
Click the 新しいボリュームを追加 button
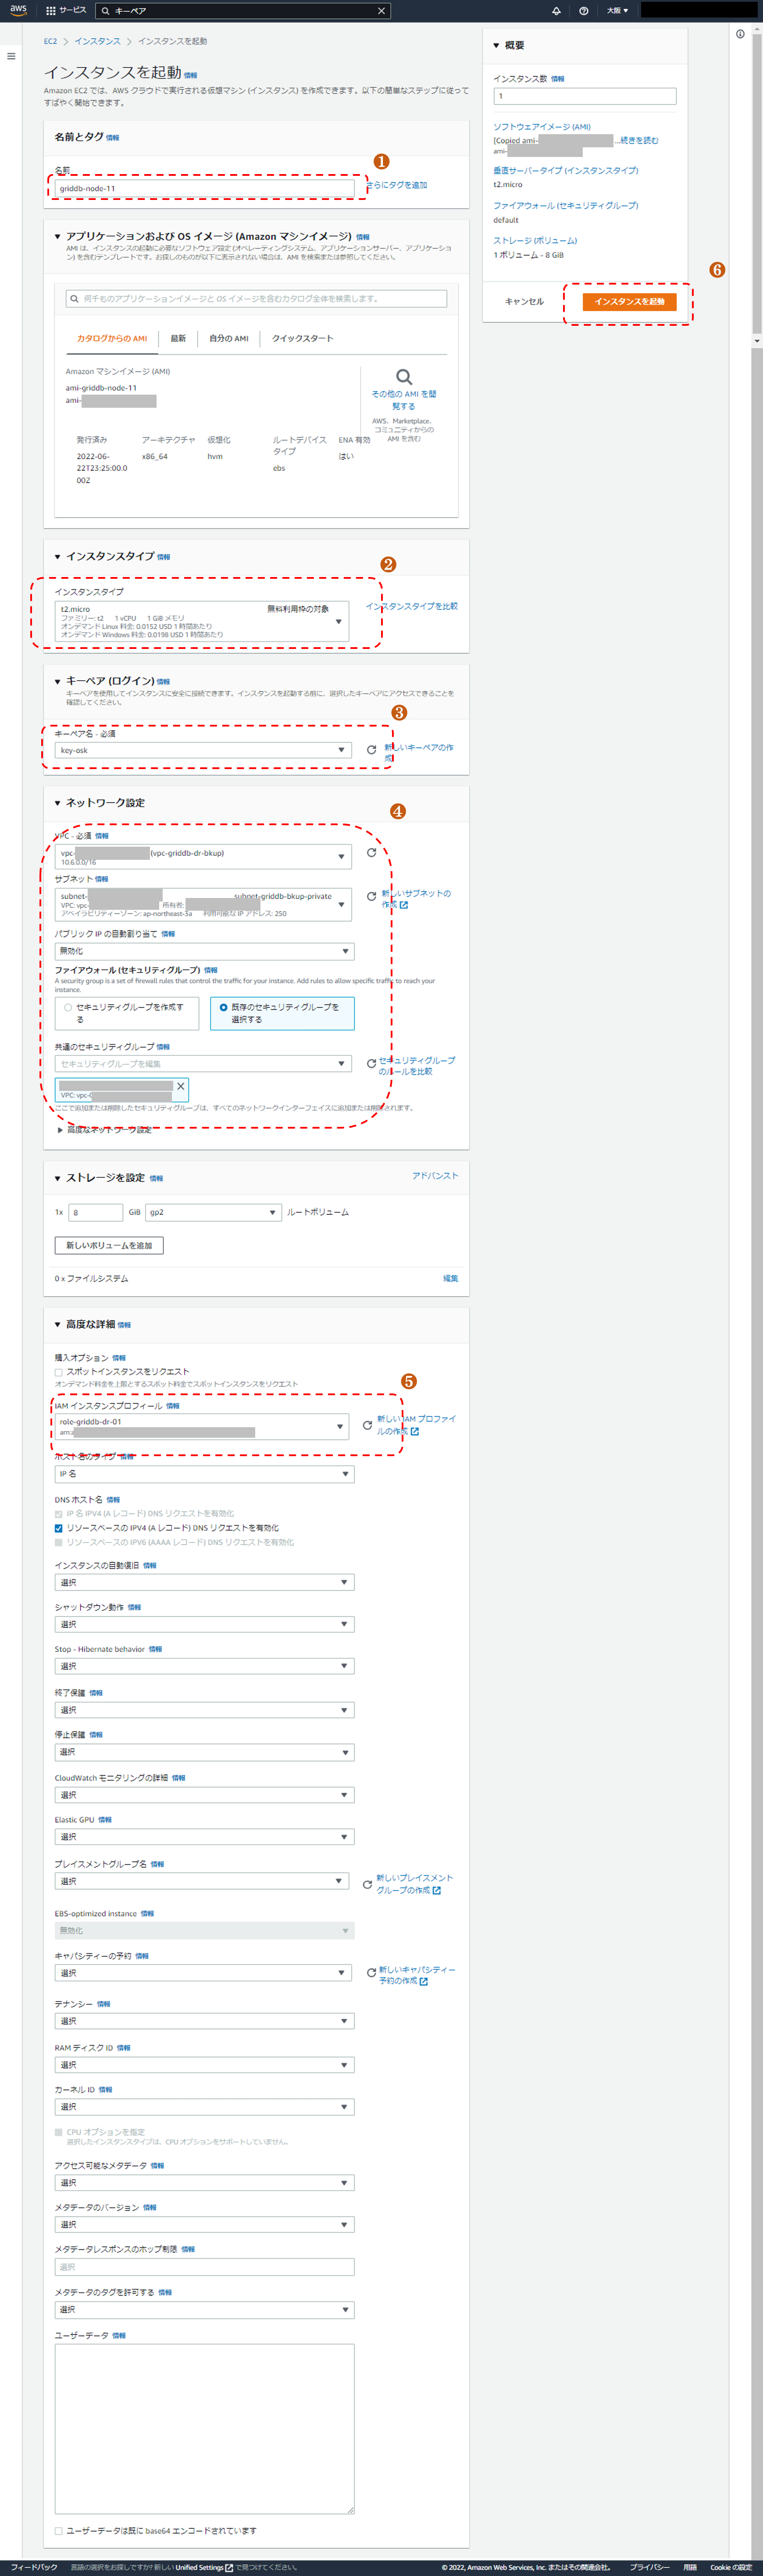(x=109, y=1245)
